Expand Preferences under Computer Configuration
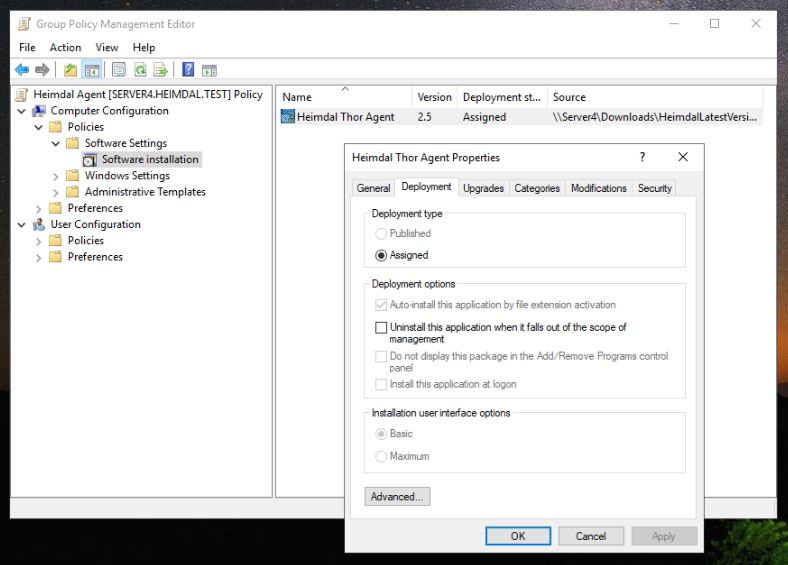Screen dimensions: 788x565 pyautogui.click(x=39, y=209)
